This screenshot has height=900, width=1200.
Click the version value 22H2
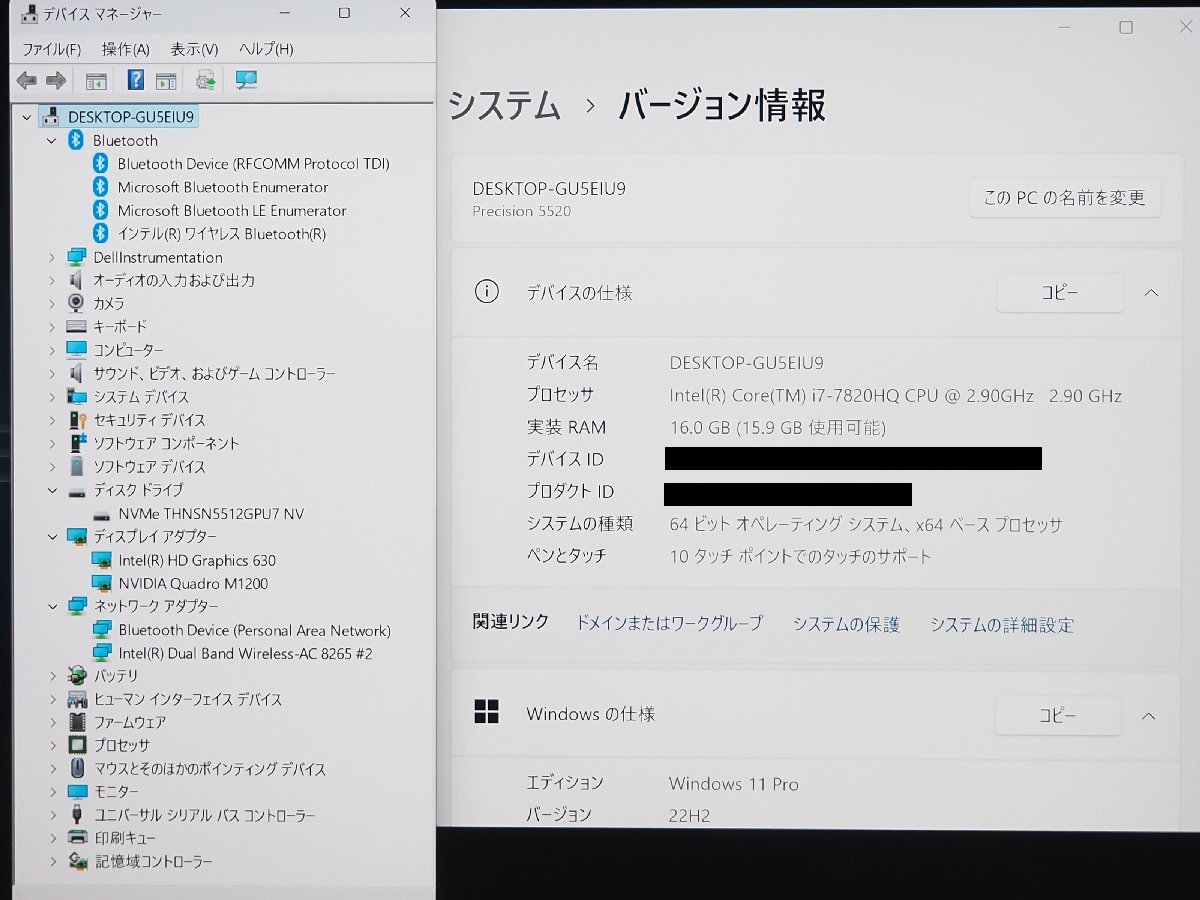click(x=690, y=816)
